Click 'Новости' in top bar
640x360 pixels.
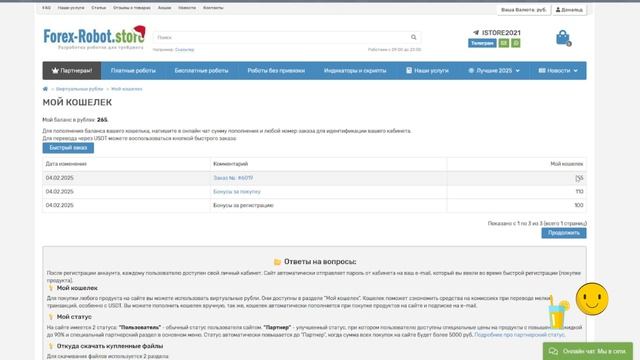[x=187, y=8]
